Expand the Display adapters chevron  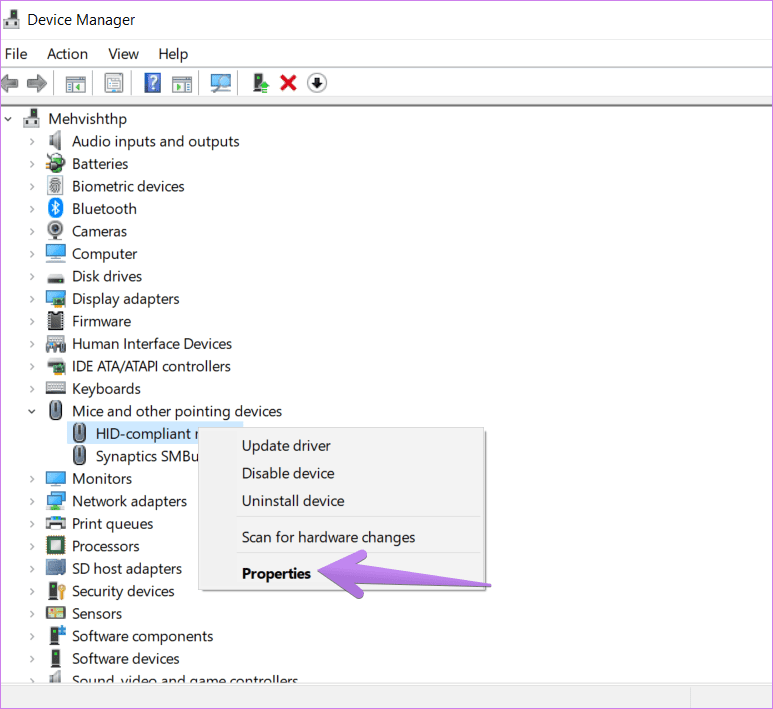click(32, 299)
